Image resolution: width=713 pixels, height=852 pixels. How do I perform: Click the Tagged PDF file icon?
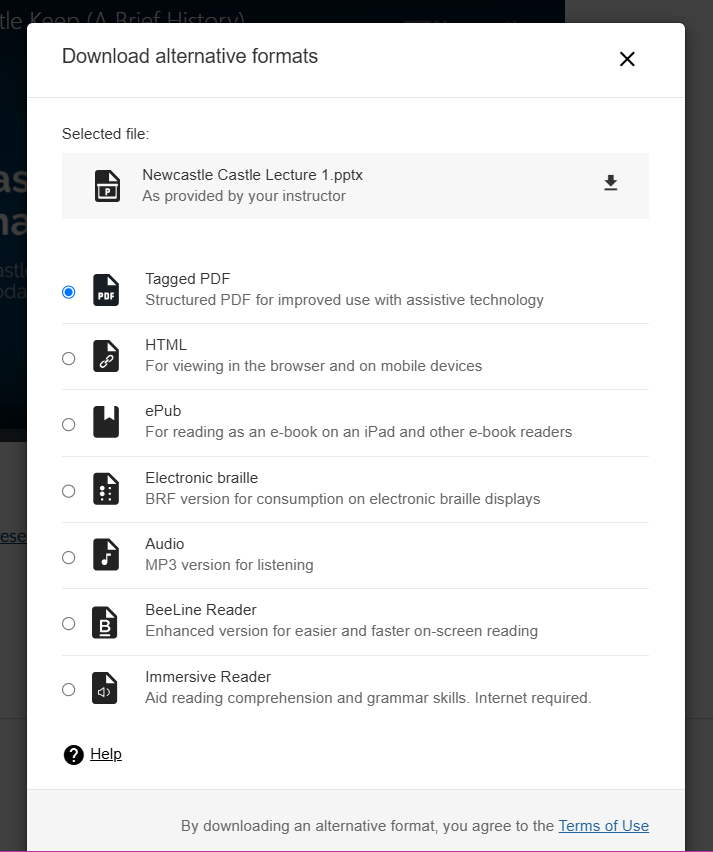coord(106,291)
